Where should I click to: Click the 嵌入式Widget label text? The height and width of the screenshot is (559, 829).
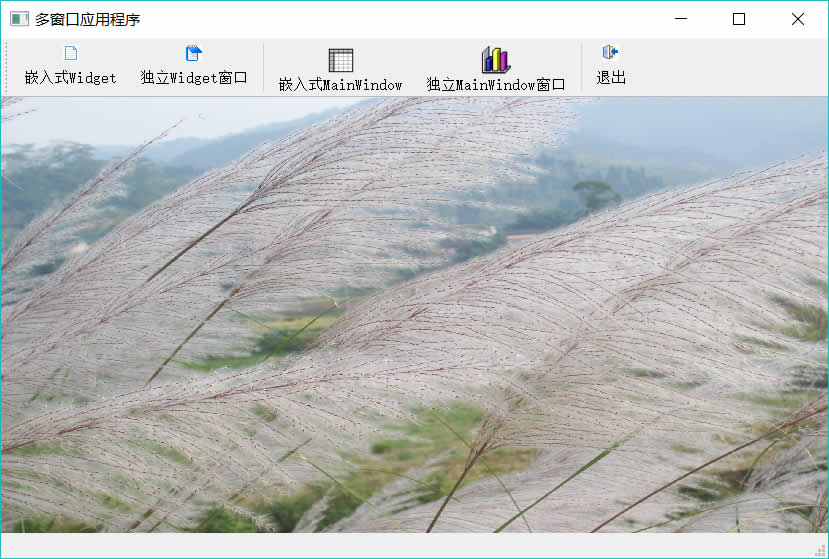(x=71, y=78)
